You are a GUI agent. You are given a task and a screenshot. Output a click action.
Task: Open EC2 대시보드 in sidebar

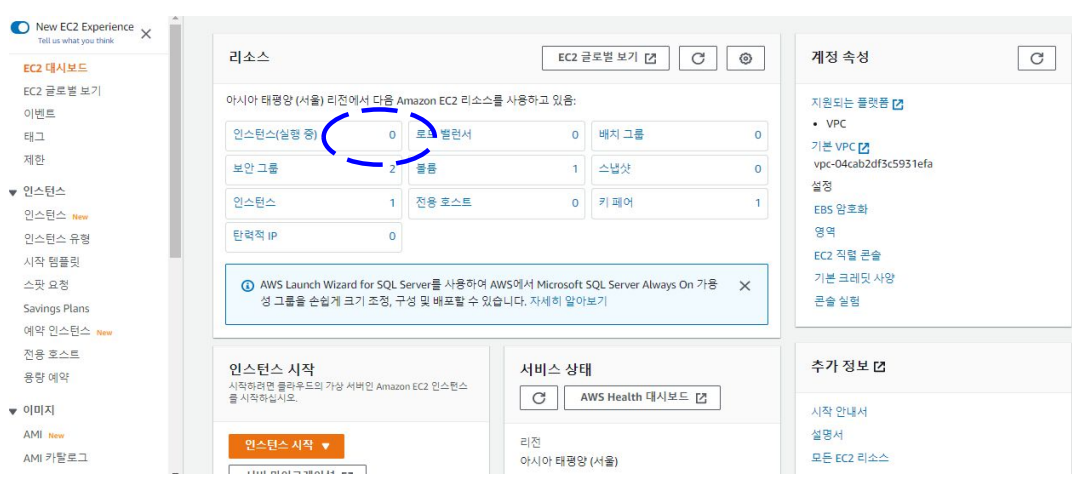coord(55,68)
